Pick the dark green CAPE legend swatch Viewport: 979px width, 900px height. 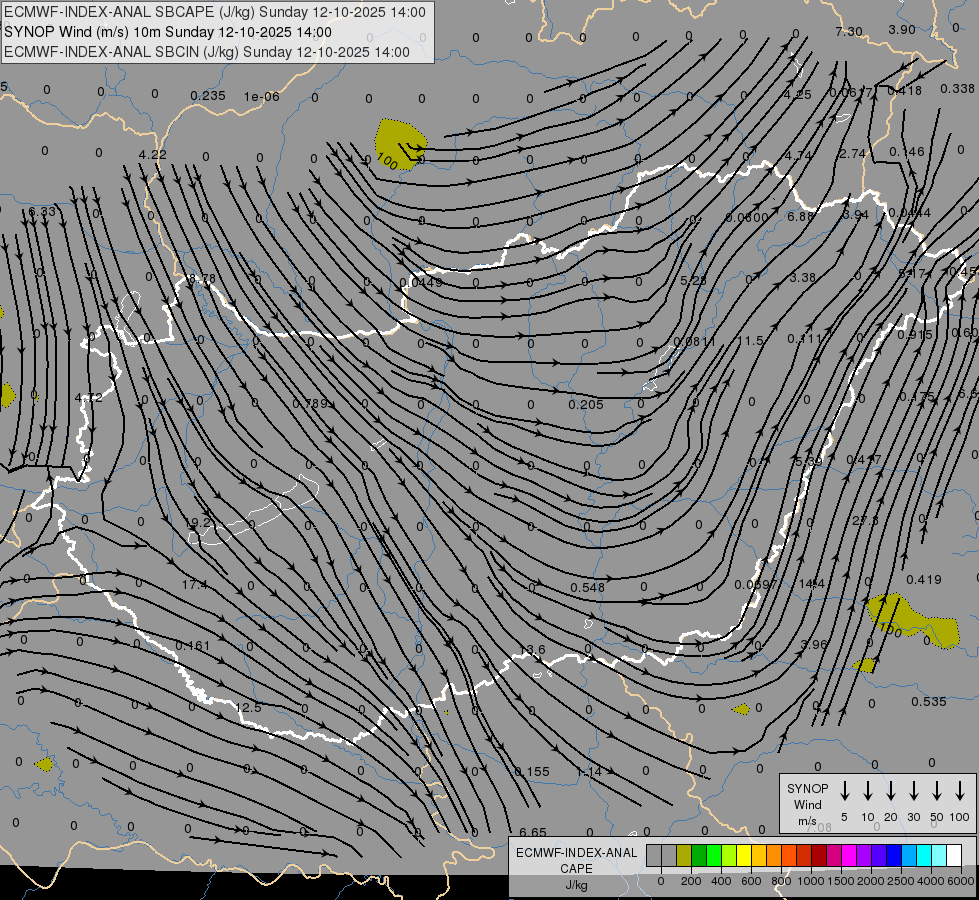[x=699, y=855]
